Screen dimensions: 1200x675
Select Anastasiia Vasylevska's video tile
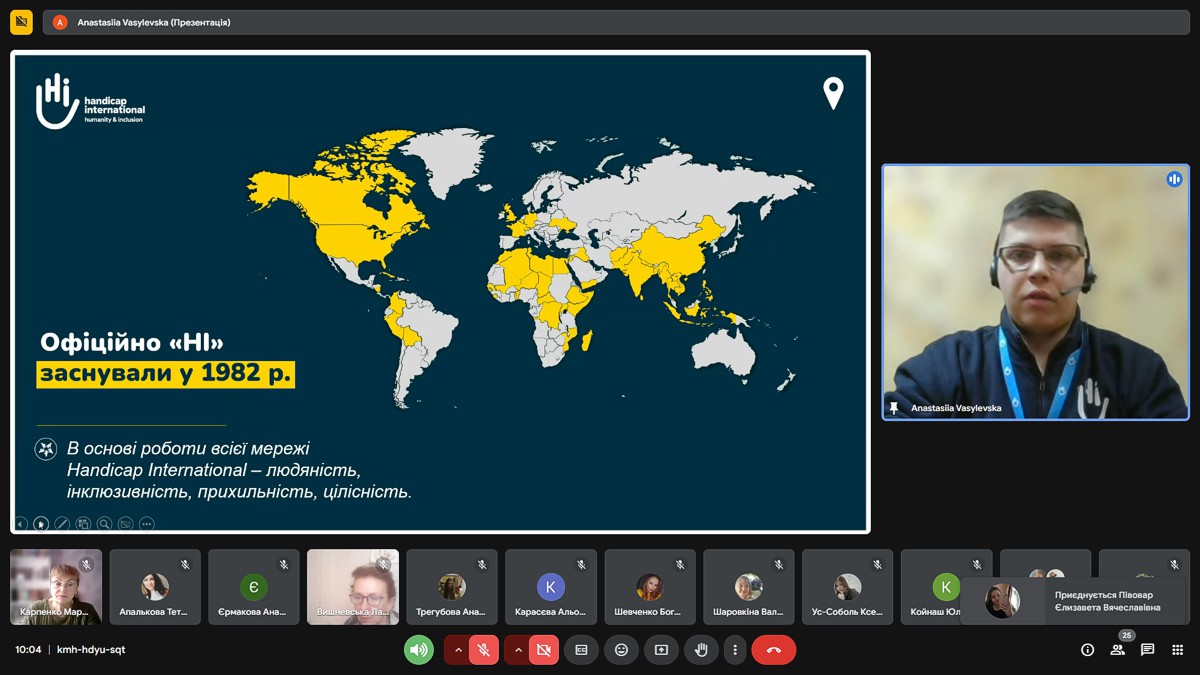[1036, 292]
